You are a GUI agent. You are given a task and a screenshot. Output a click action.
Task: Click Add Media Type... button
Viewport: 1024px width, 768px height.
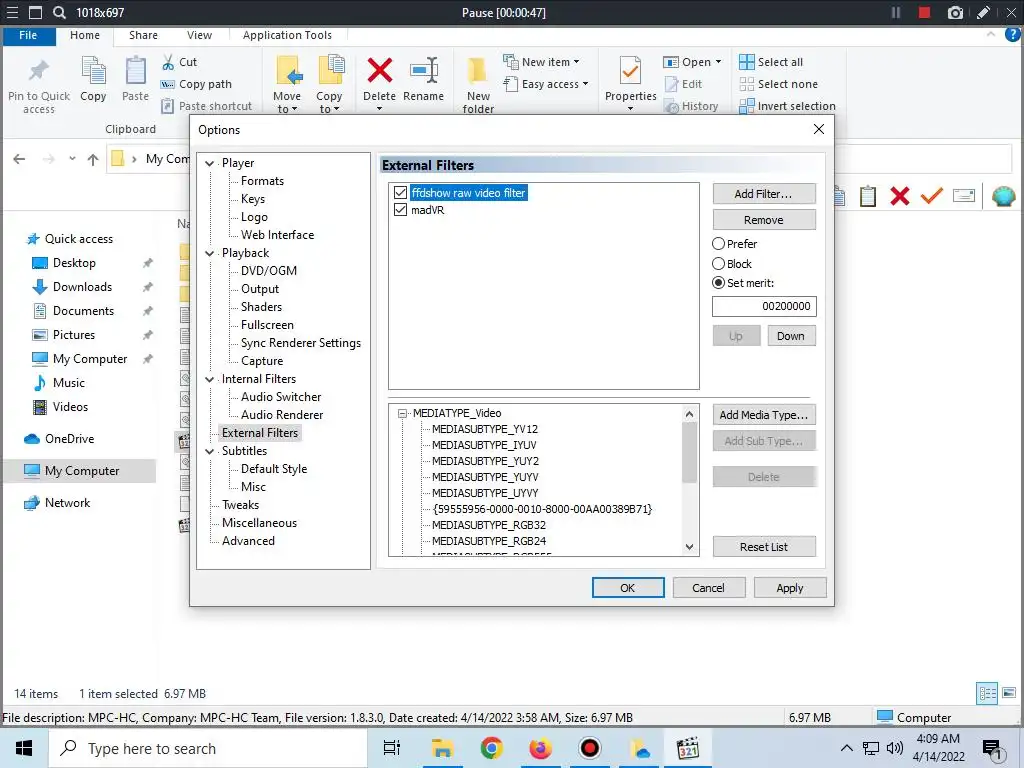[x=764, y=415]
